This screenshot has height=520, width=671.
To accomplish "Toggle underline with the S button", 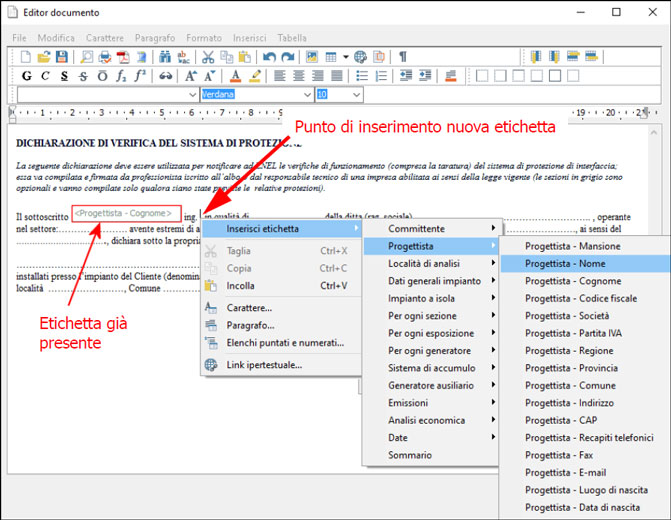I will pyautogui.click(x=64, y=76).
